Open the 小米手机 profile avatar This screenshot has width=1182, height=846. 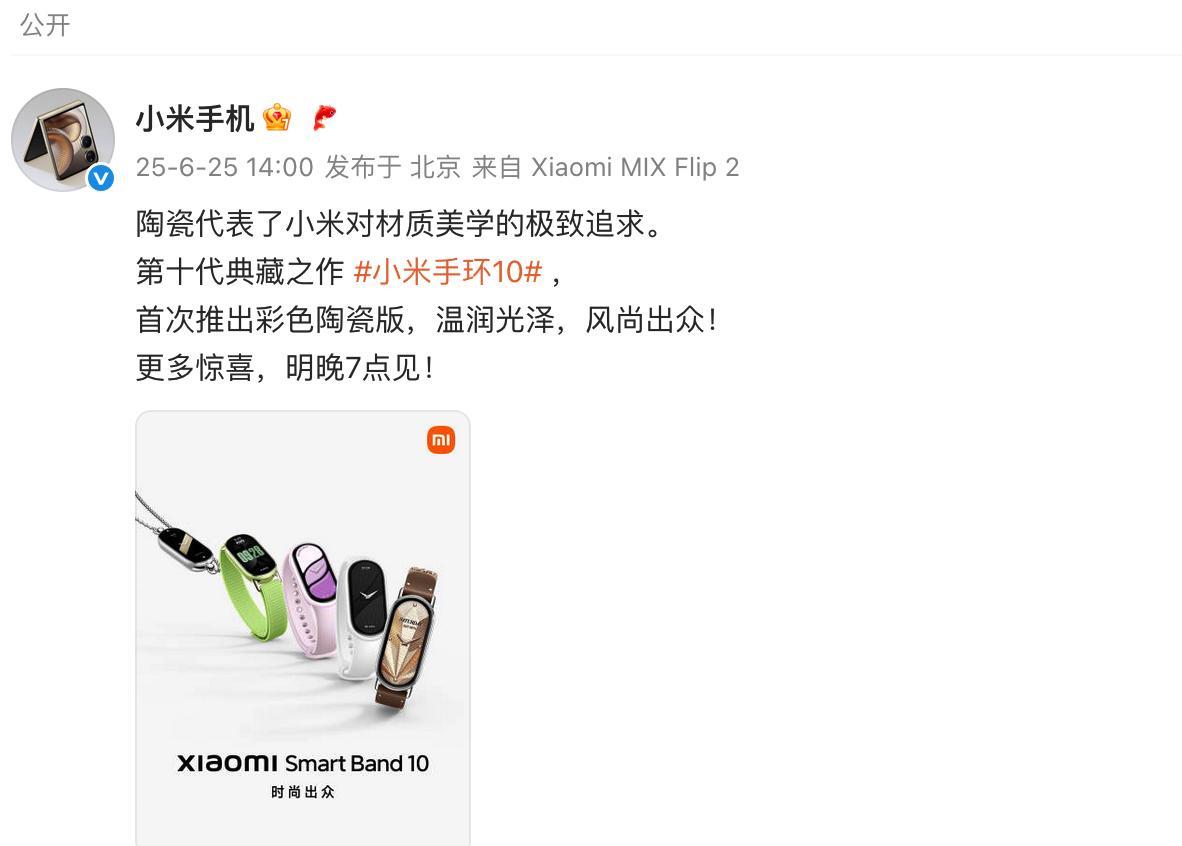point(63,139)
